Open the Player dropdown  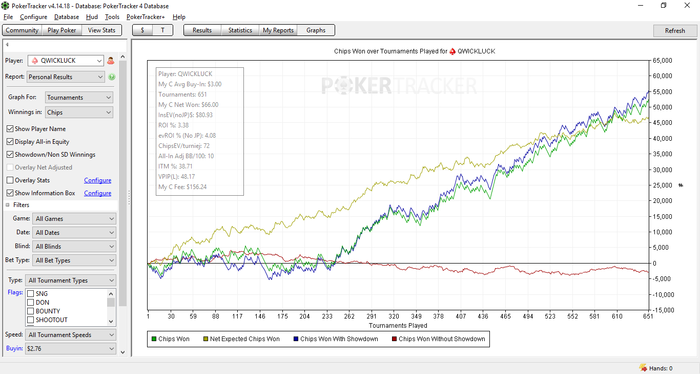point(66,61)
